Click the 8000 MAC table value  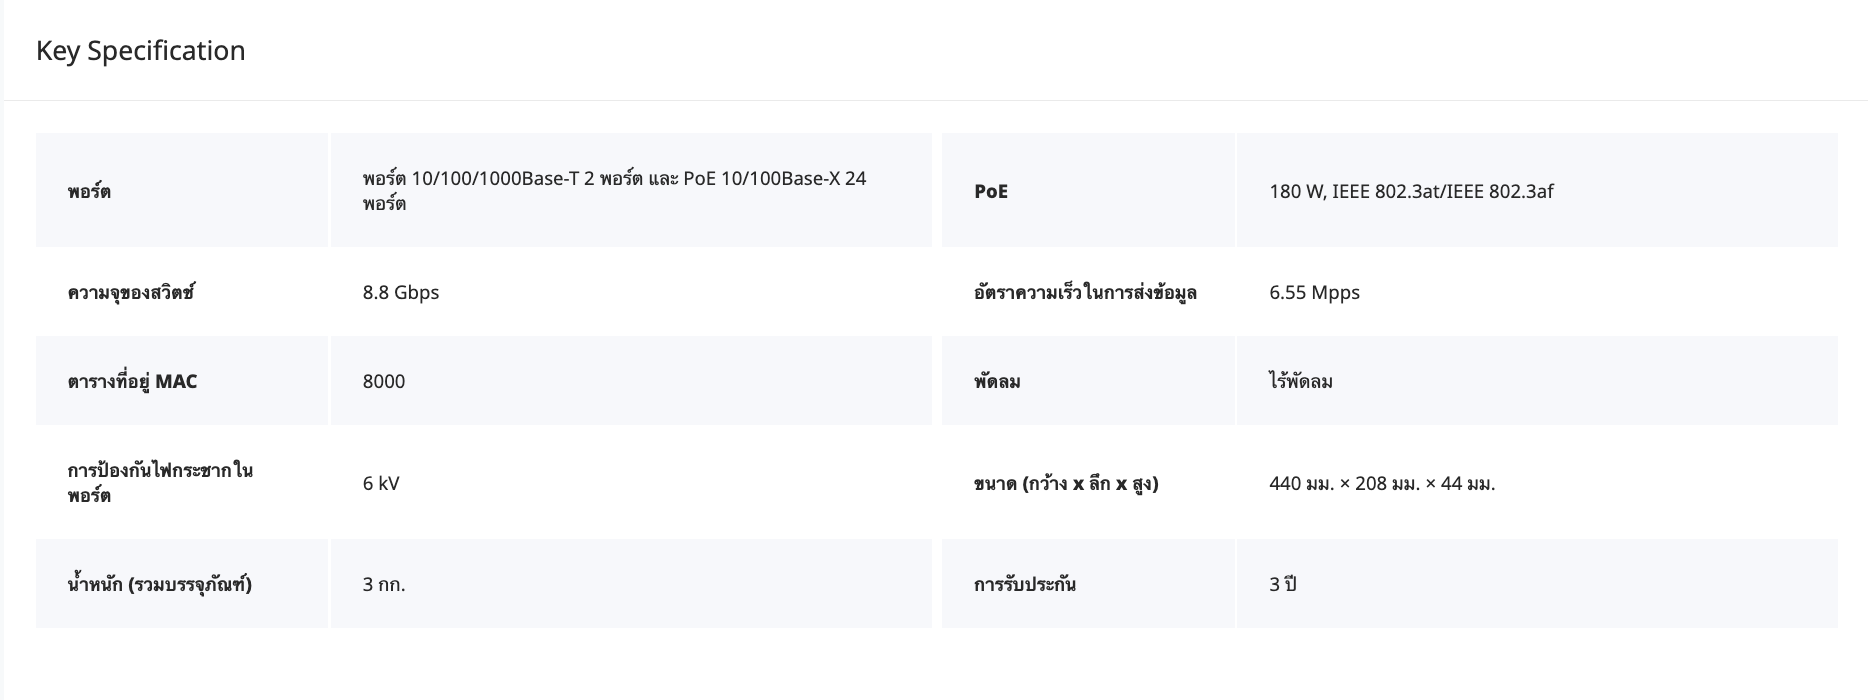[384, 381]
